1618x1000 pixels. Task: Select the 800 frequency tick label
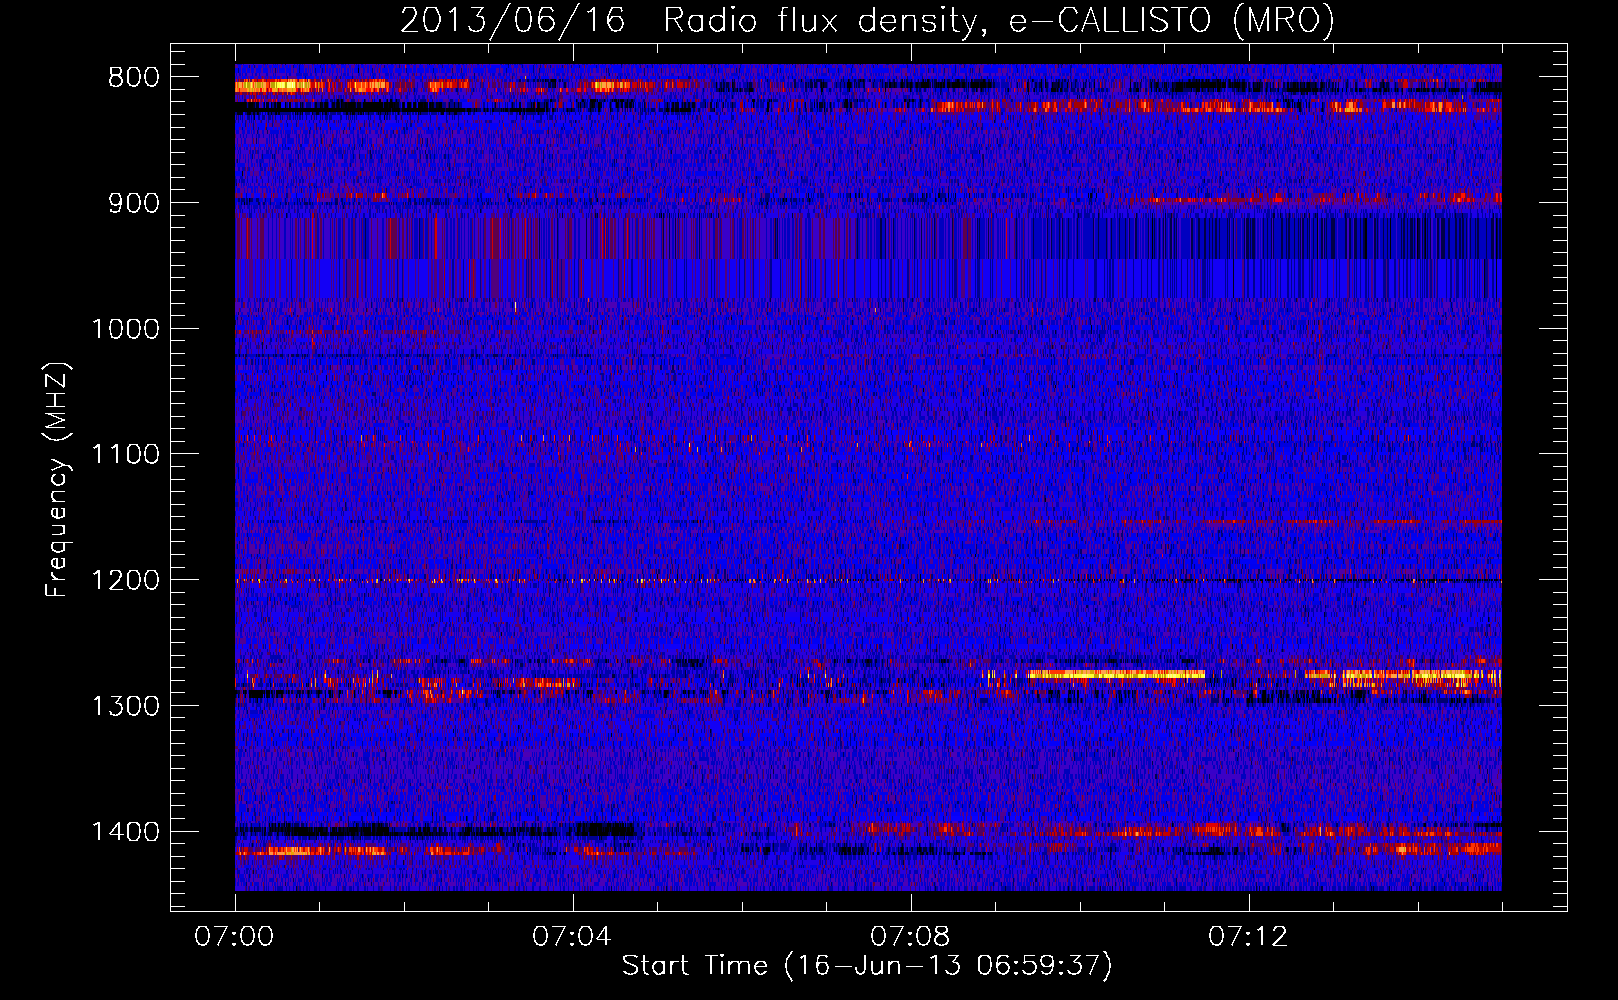tap(134, 78)
